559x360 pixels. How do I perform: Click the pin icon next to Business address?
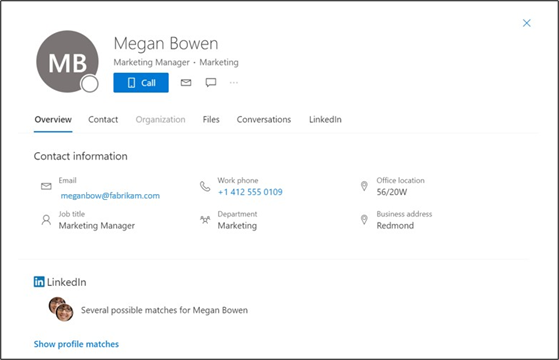click(x=364, y=220)
